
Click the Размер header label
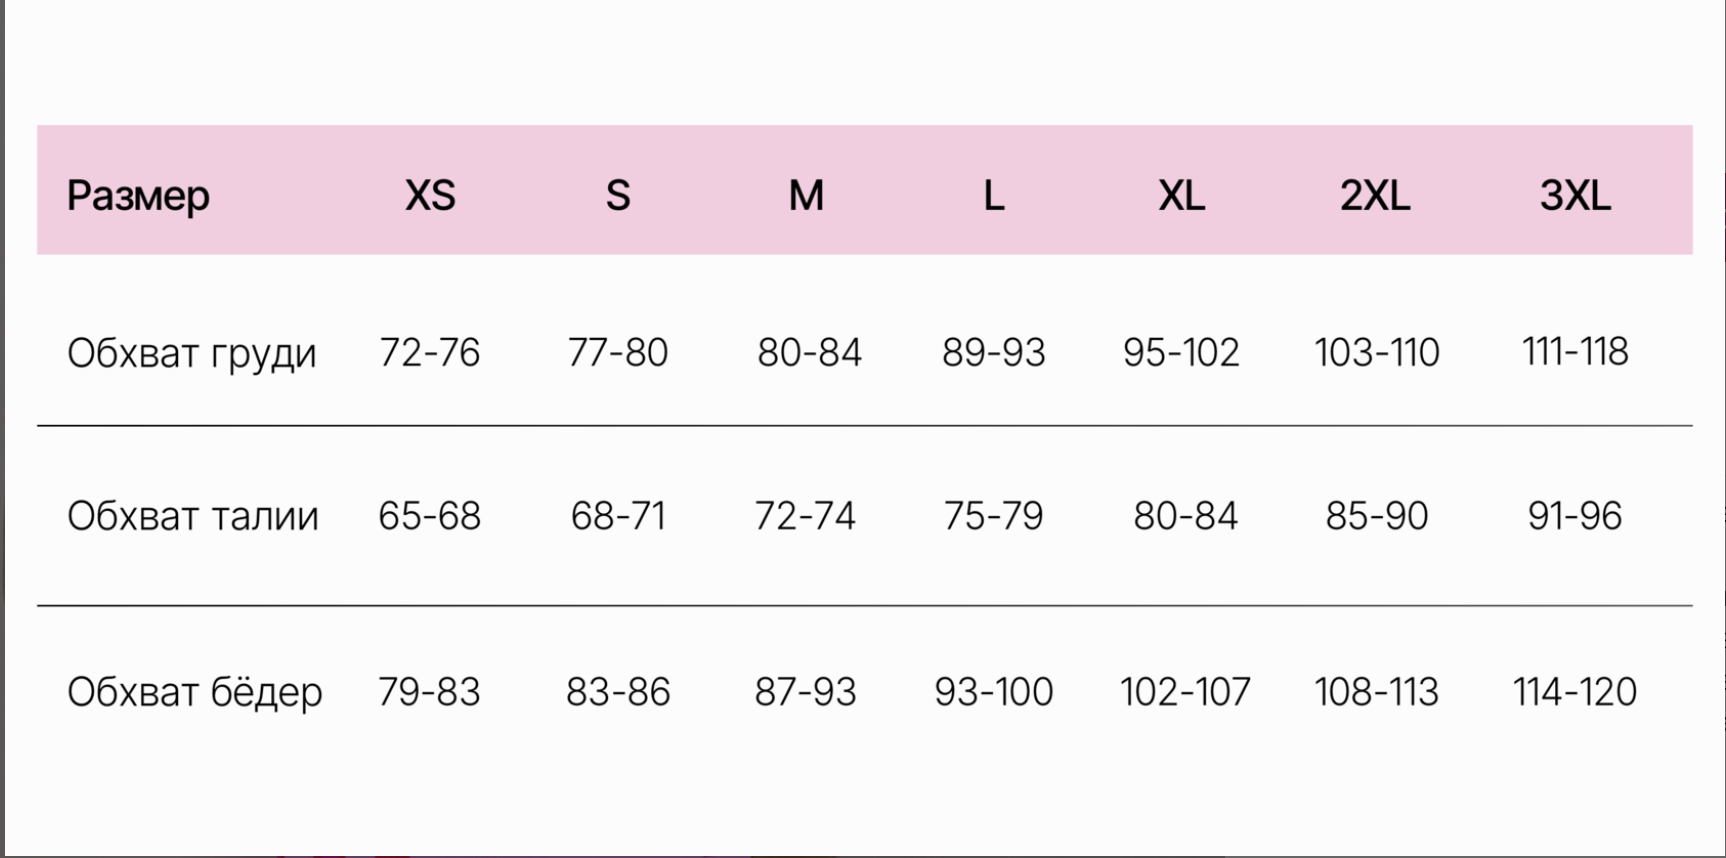pyautogui.click(x=138, y=195)
